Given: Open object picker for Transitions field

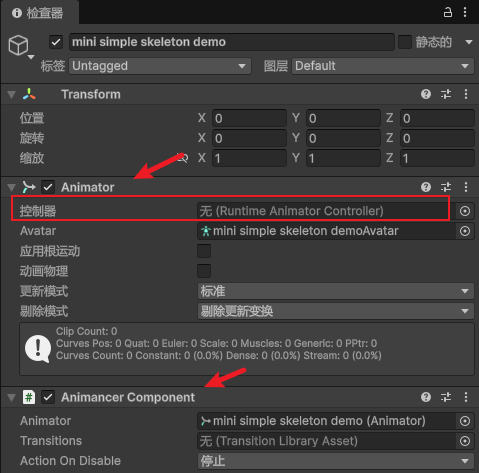Looking at the screenshot, I should pos(465,441).
